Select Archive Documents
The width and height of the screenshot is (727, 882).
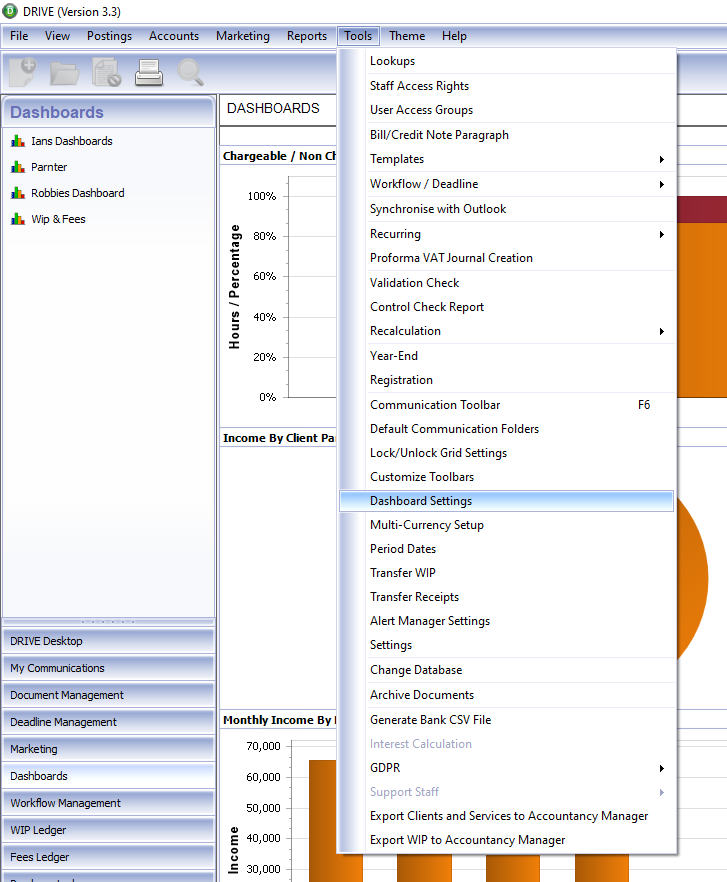(506, 695)
